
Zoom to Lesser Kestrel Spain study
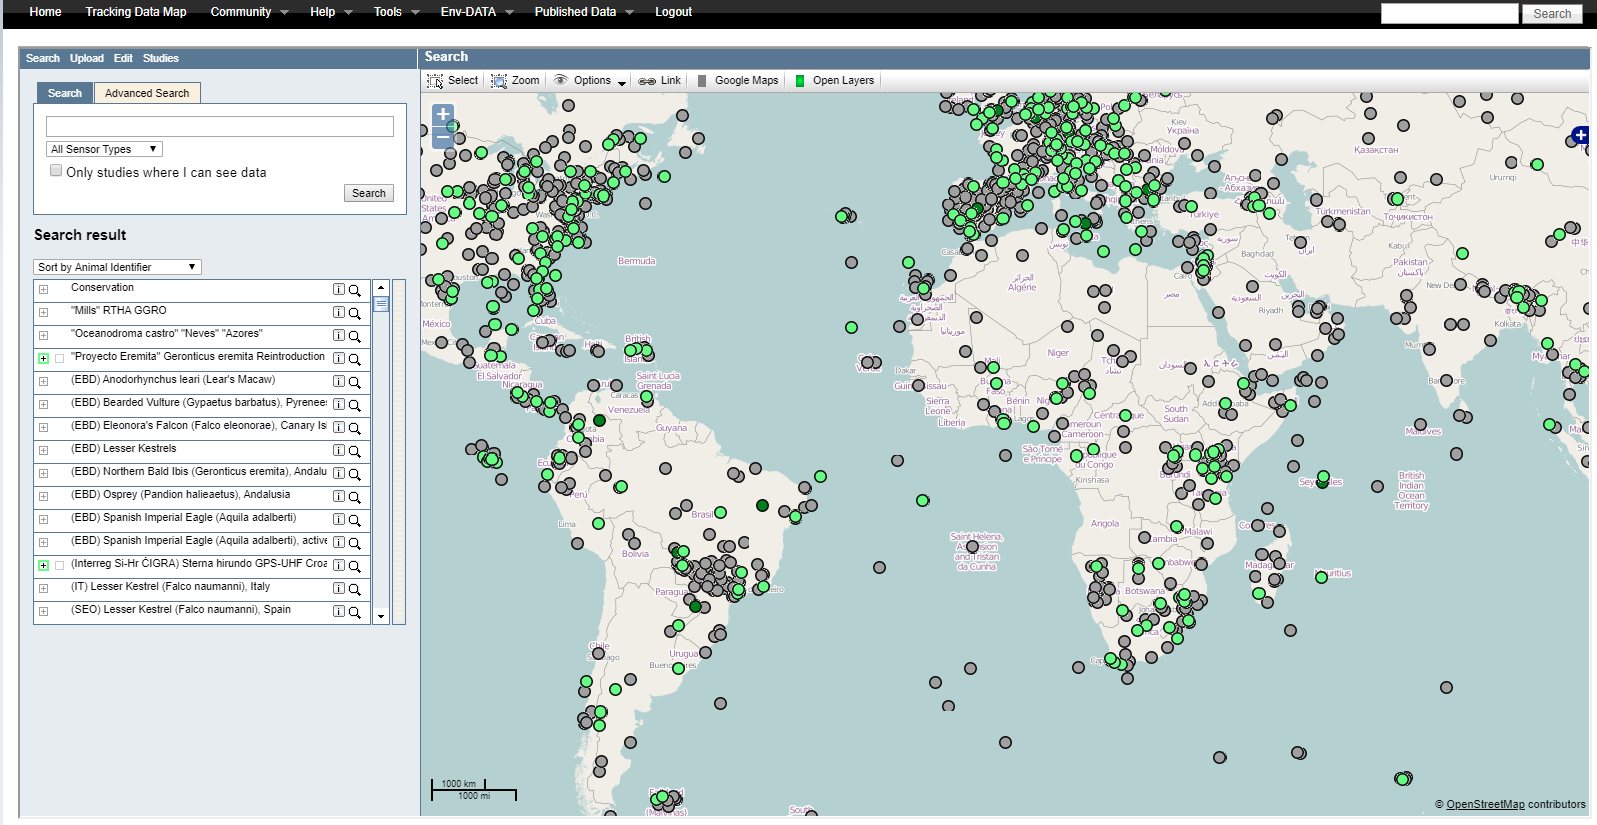(354, 612)
